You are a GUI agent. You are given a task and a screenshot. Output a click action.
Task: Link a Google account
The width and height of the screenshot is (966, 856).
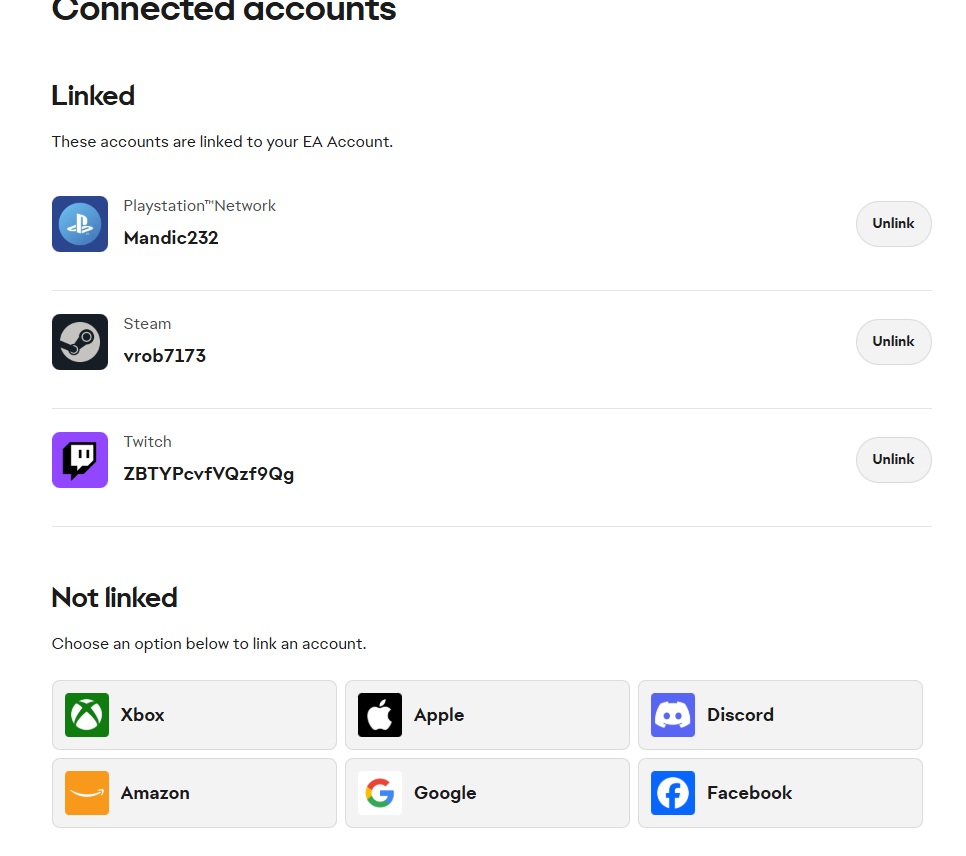click(487, 793)
